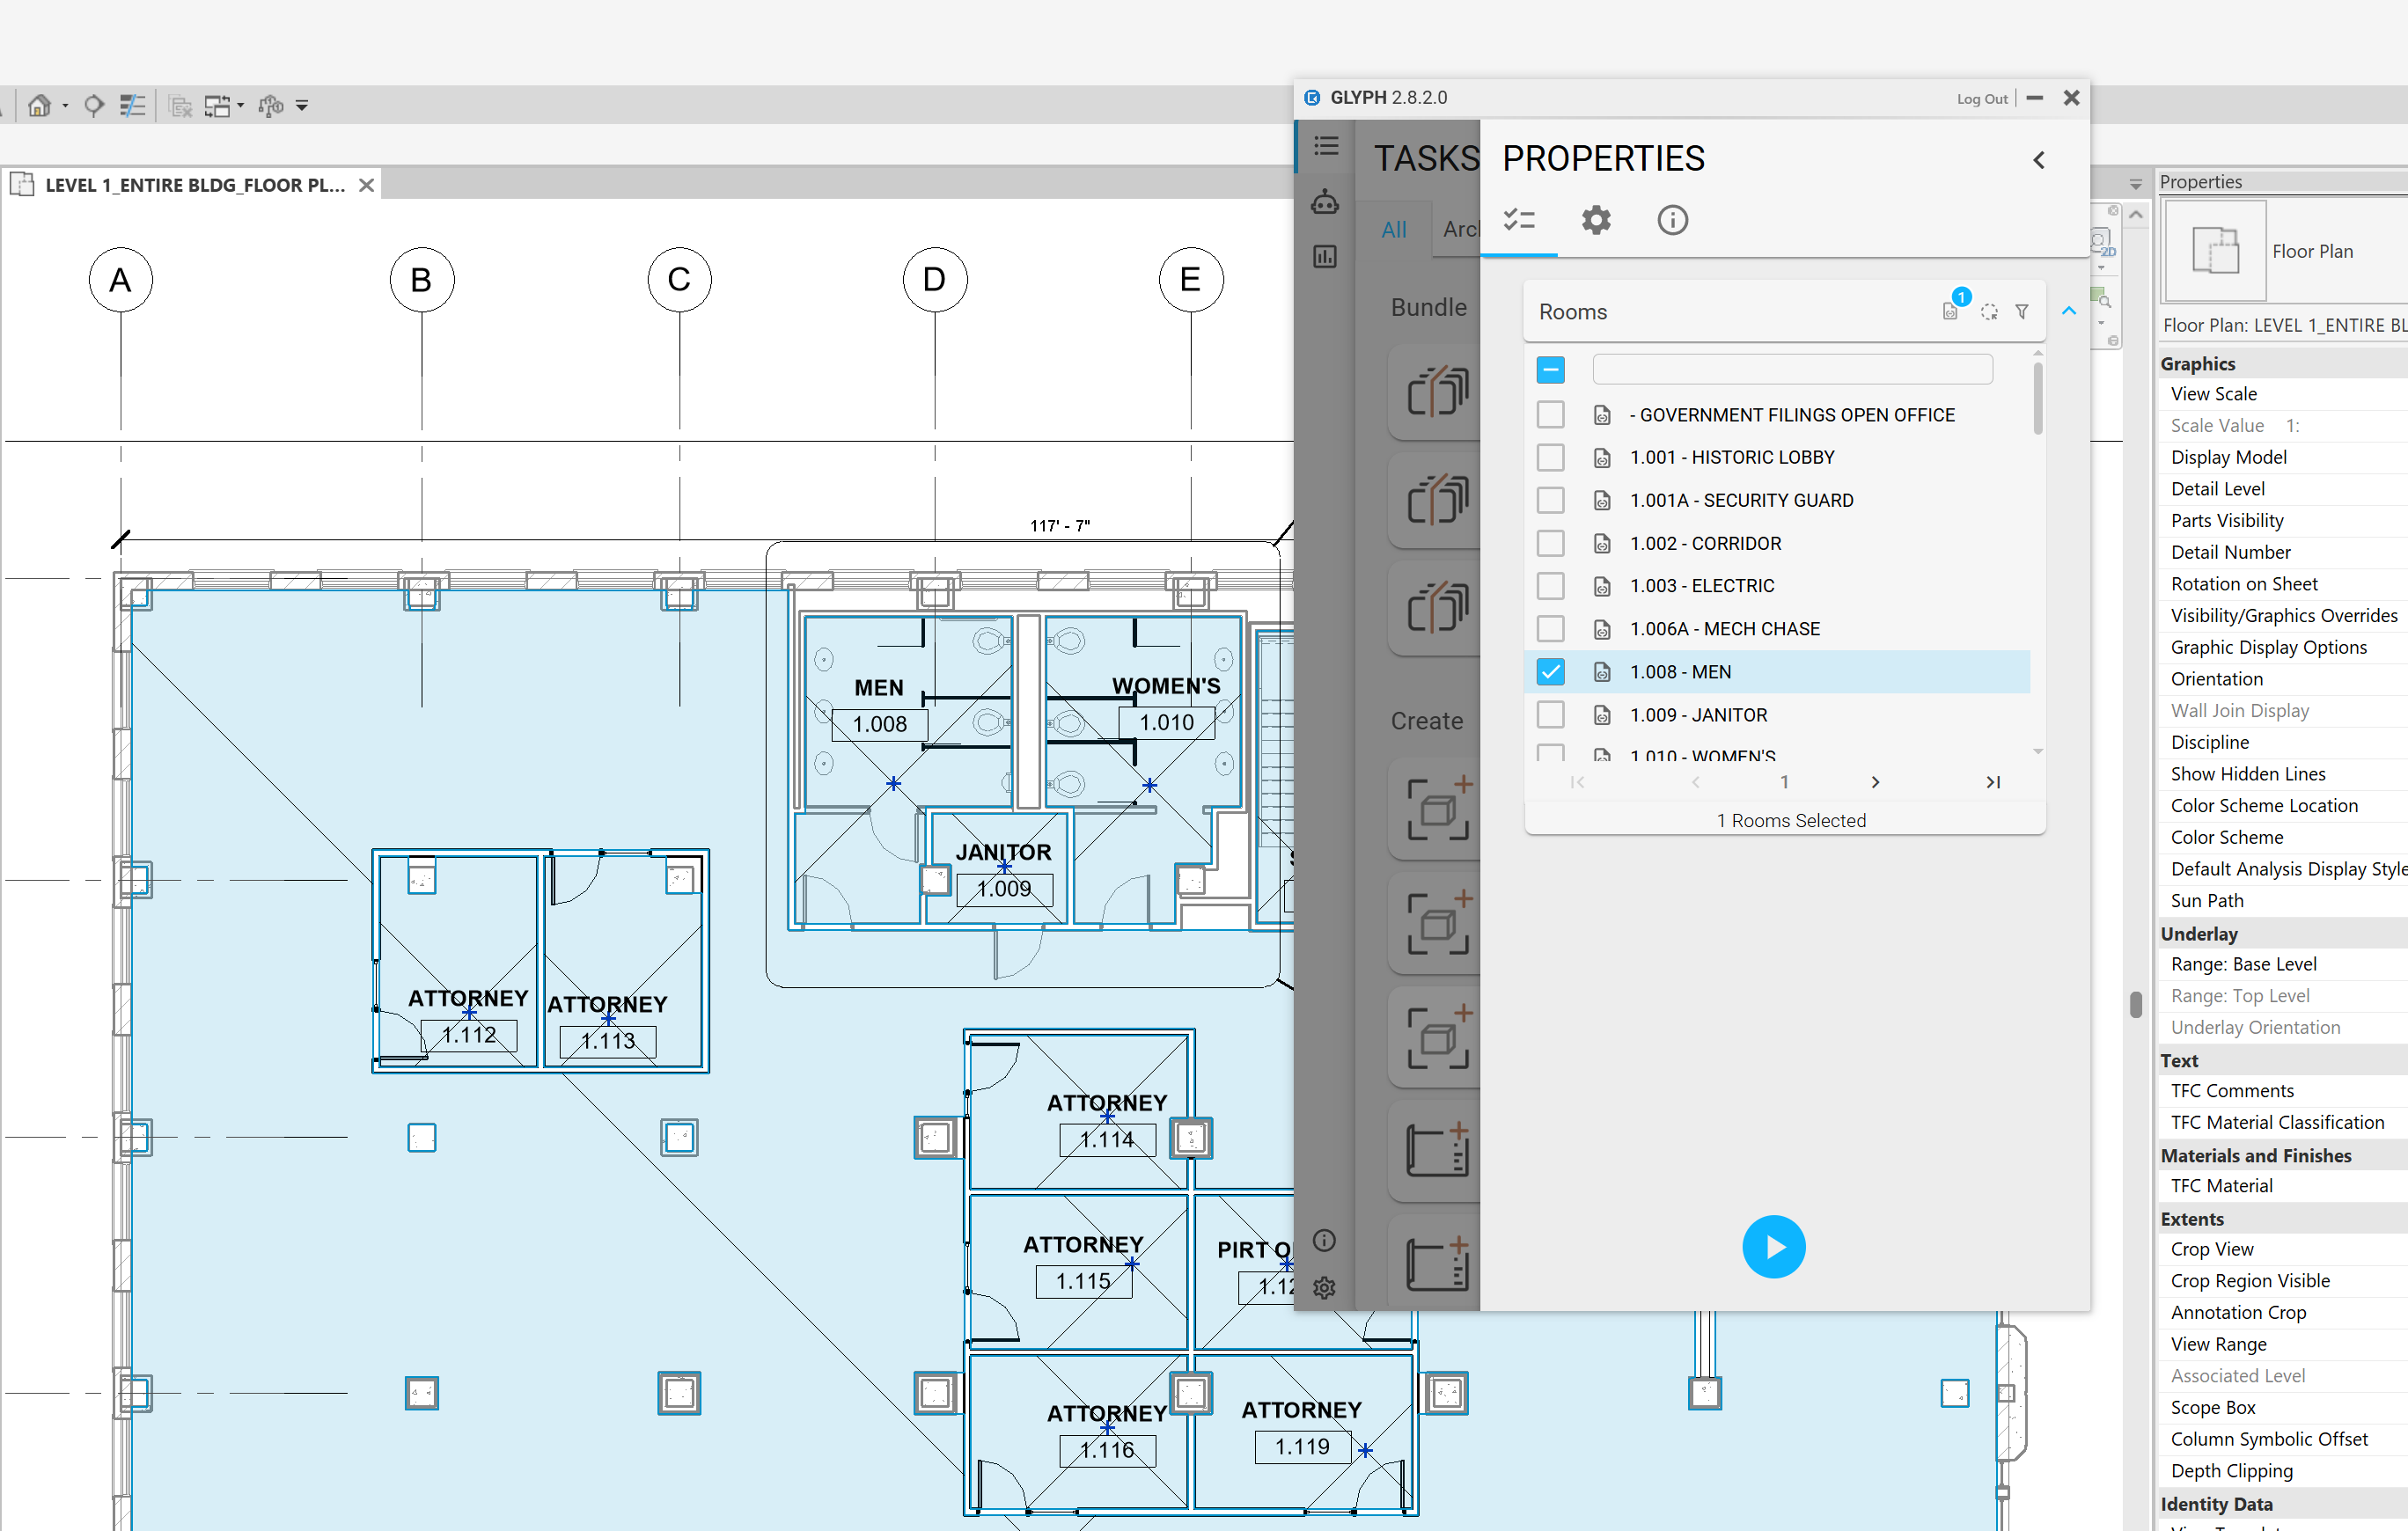The width and height of the screenshot is (2408, 1531).
Task: Go to next page of rooms list
Action: pyautogui.click(x=1874, y=782)
